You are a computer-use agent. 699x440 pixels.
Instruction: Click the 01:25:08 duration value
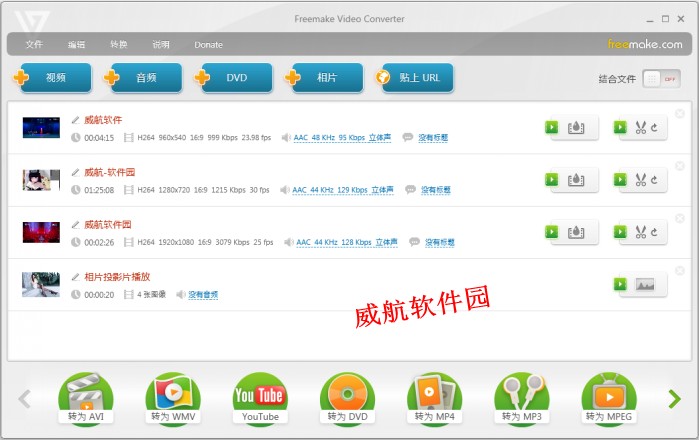[99, 190]
